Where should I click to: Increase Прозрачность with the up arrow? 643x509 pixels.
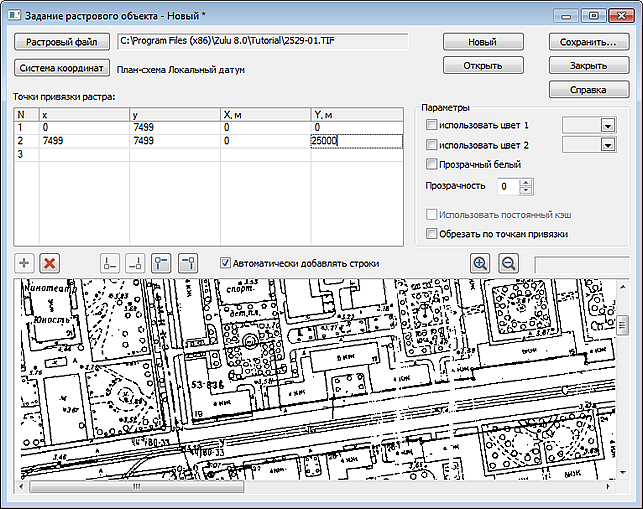[x=527, y=182]
